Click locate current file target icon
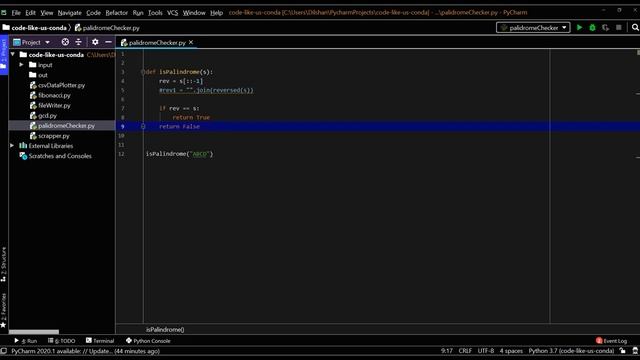 65,42
